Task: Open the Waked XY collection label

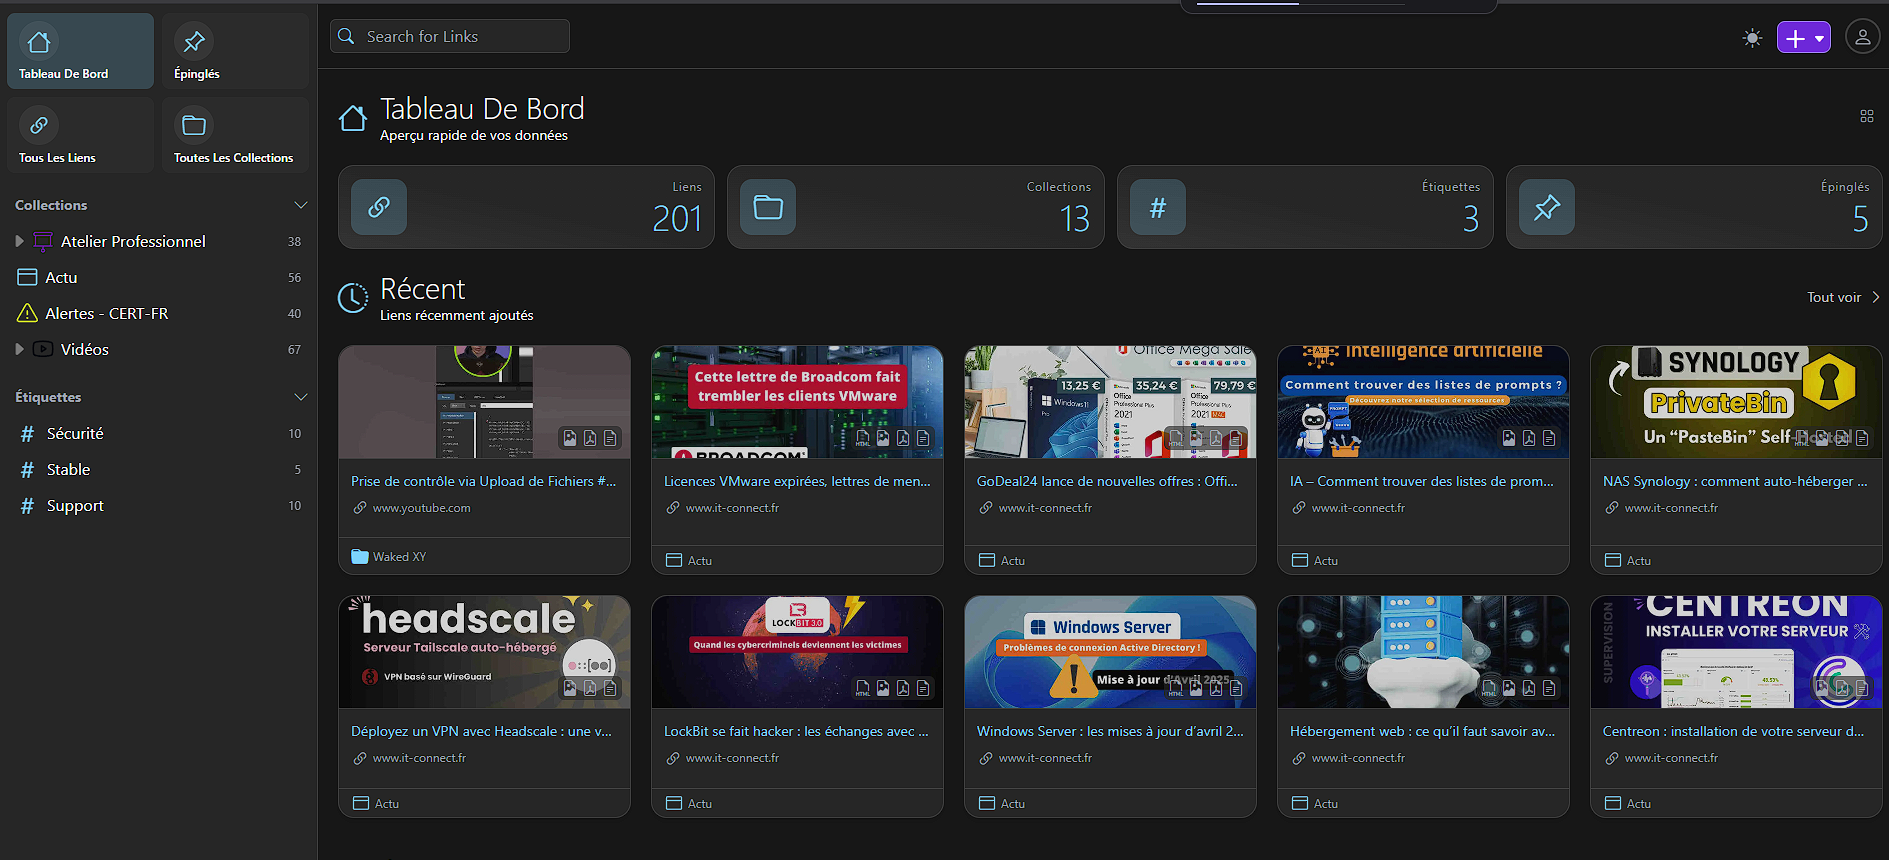Action: 398,557
